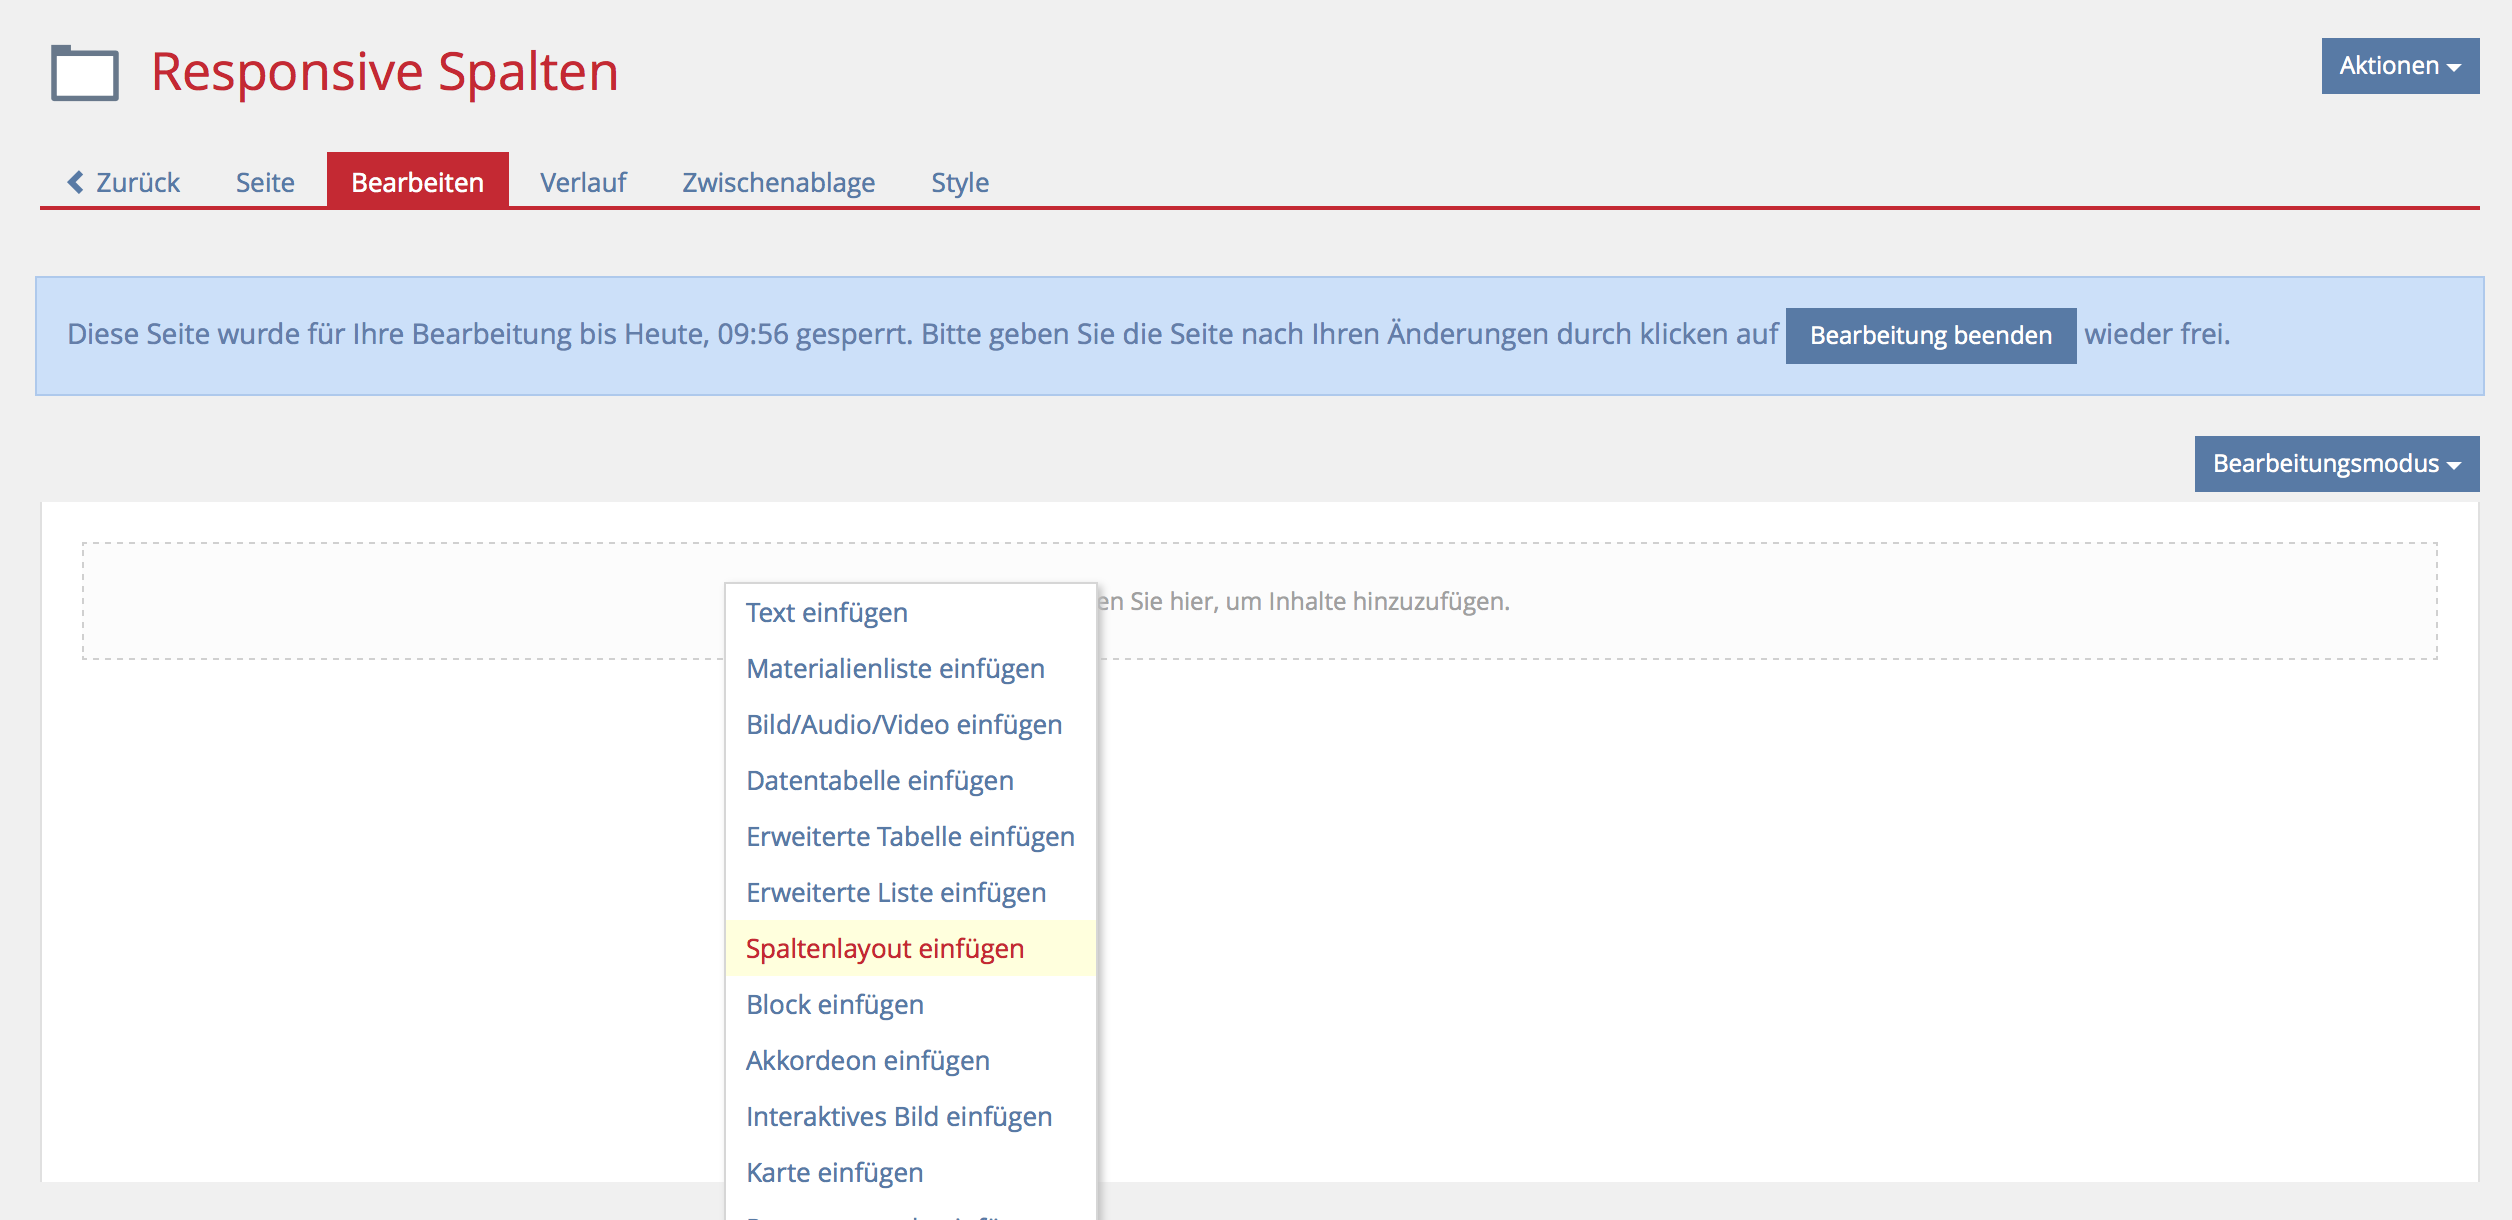
Task: Click the folder icon beside the page title
Action: click(85, 73)
